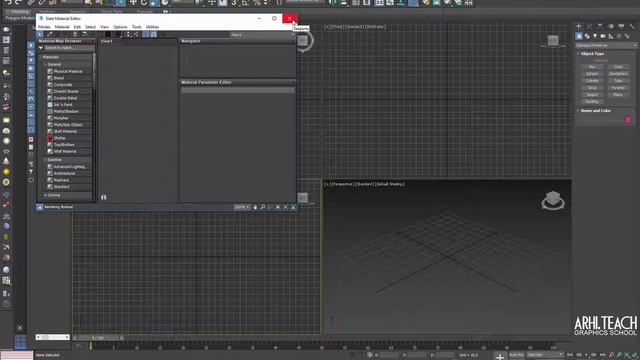Click the GeoSphere object type button

(618, 74)
